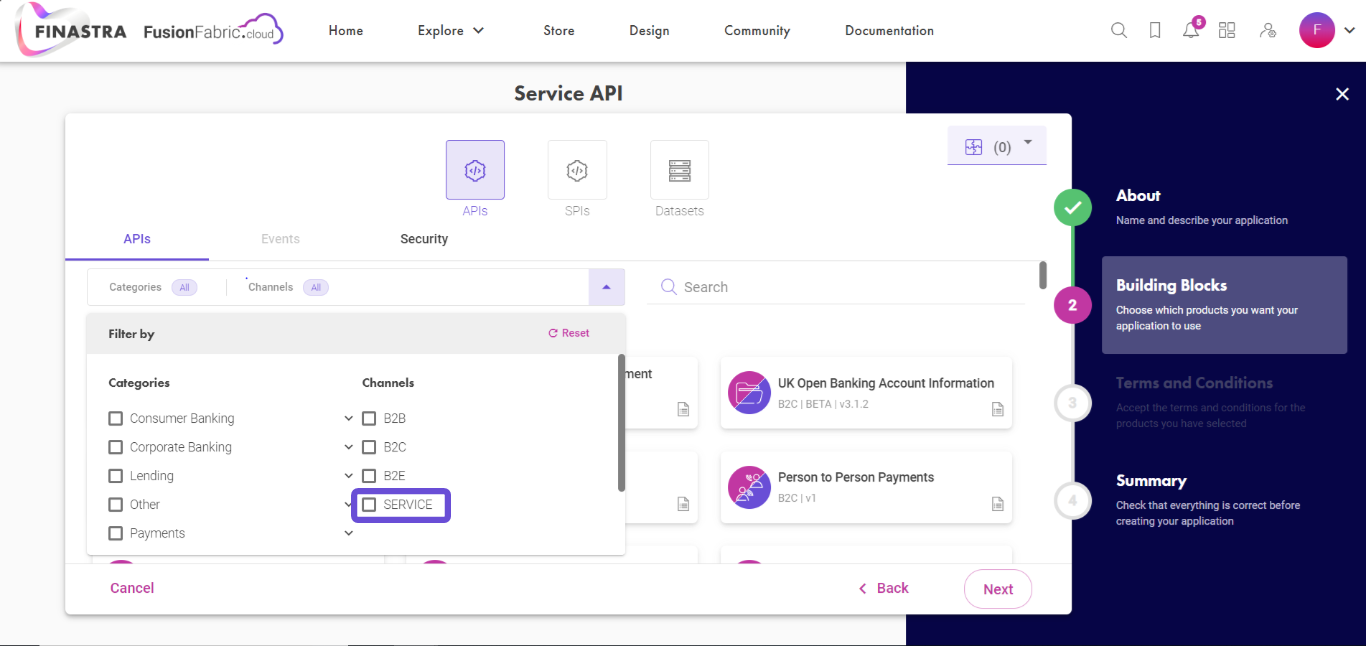
Task: Switch to the Events tab
Action: click(x=280, y=239)
